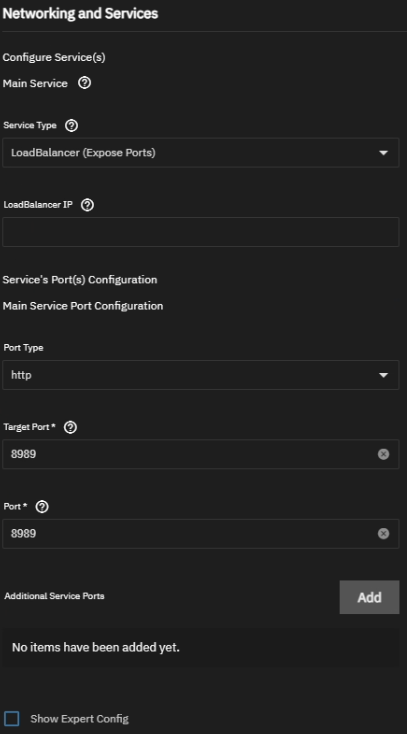This screenshot has width=407, height=734.
Task: Open the Target Port help tooltip
Action: point(70,427)
